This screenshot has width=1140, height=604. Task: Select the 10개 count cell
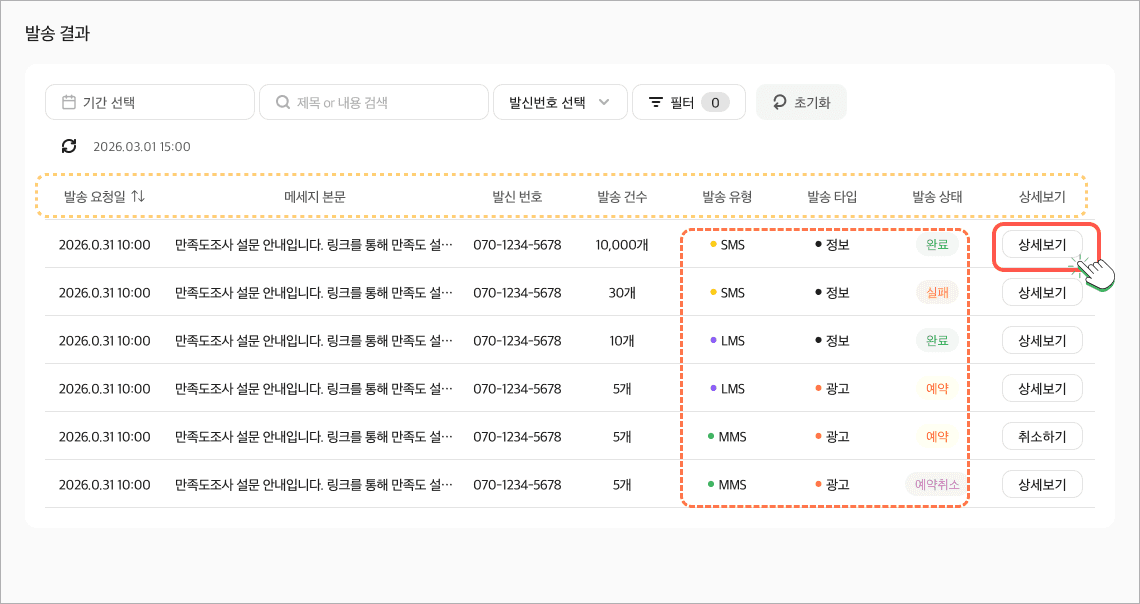pyautogui.click(x=622, y=341)
